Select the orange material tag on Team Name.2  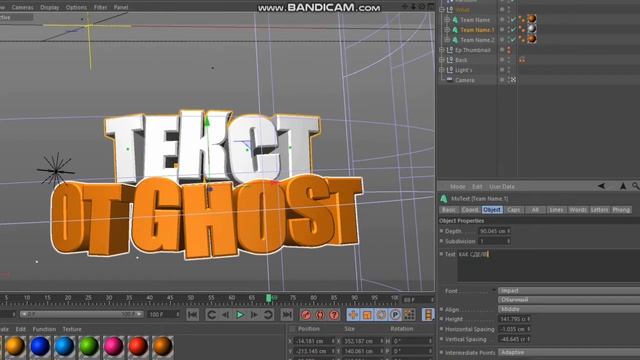coord(532,39)
